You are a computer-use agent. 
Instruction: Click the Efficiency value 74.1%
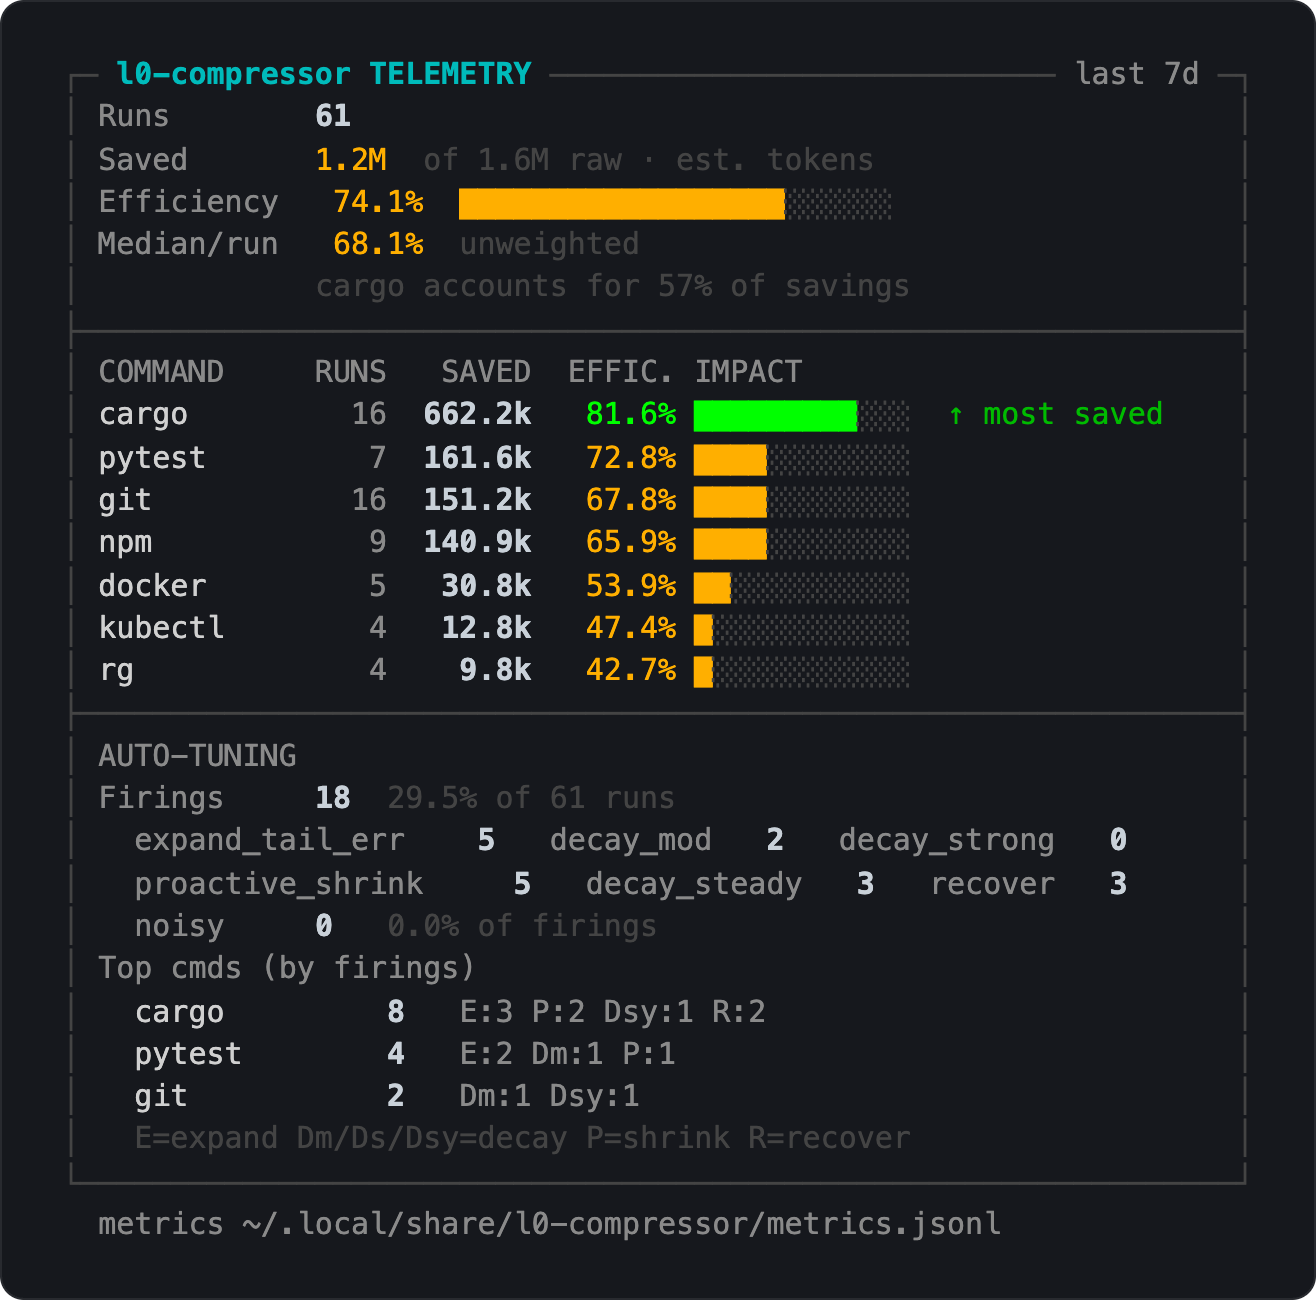coord(378,202)
